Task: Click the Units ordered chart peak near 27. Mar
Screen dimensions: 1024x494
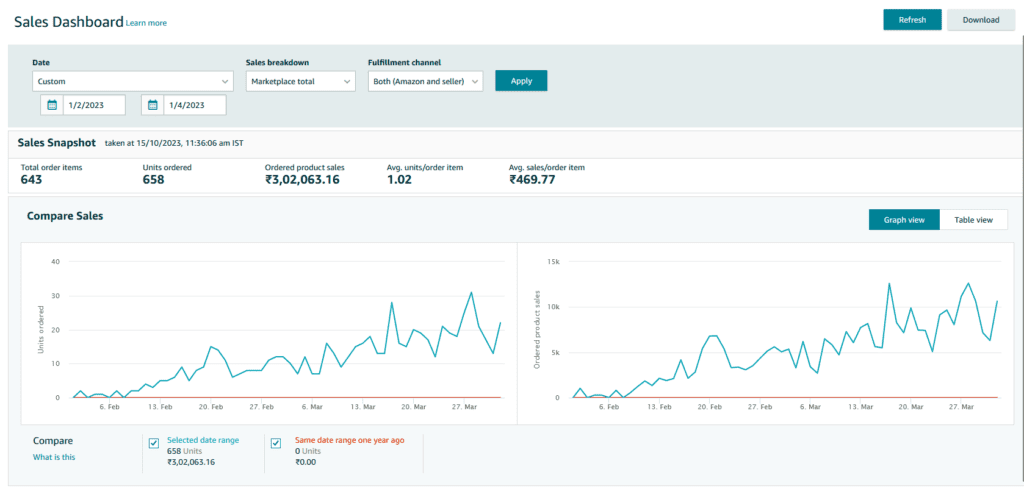Action: coord(471,293)
